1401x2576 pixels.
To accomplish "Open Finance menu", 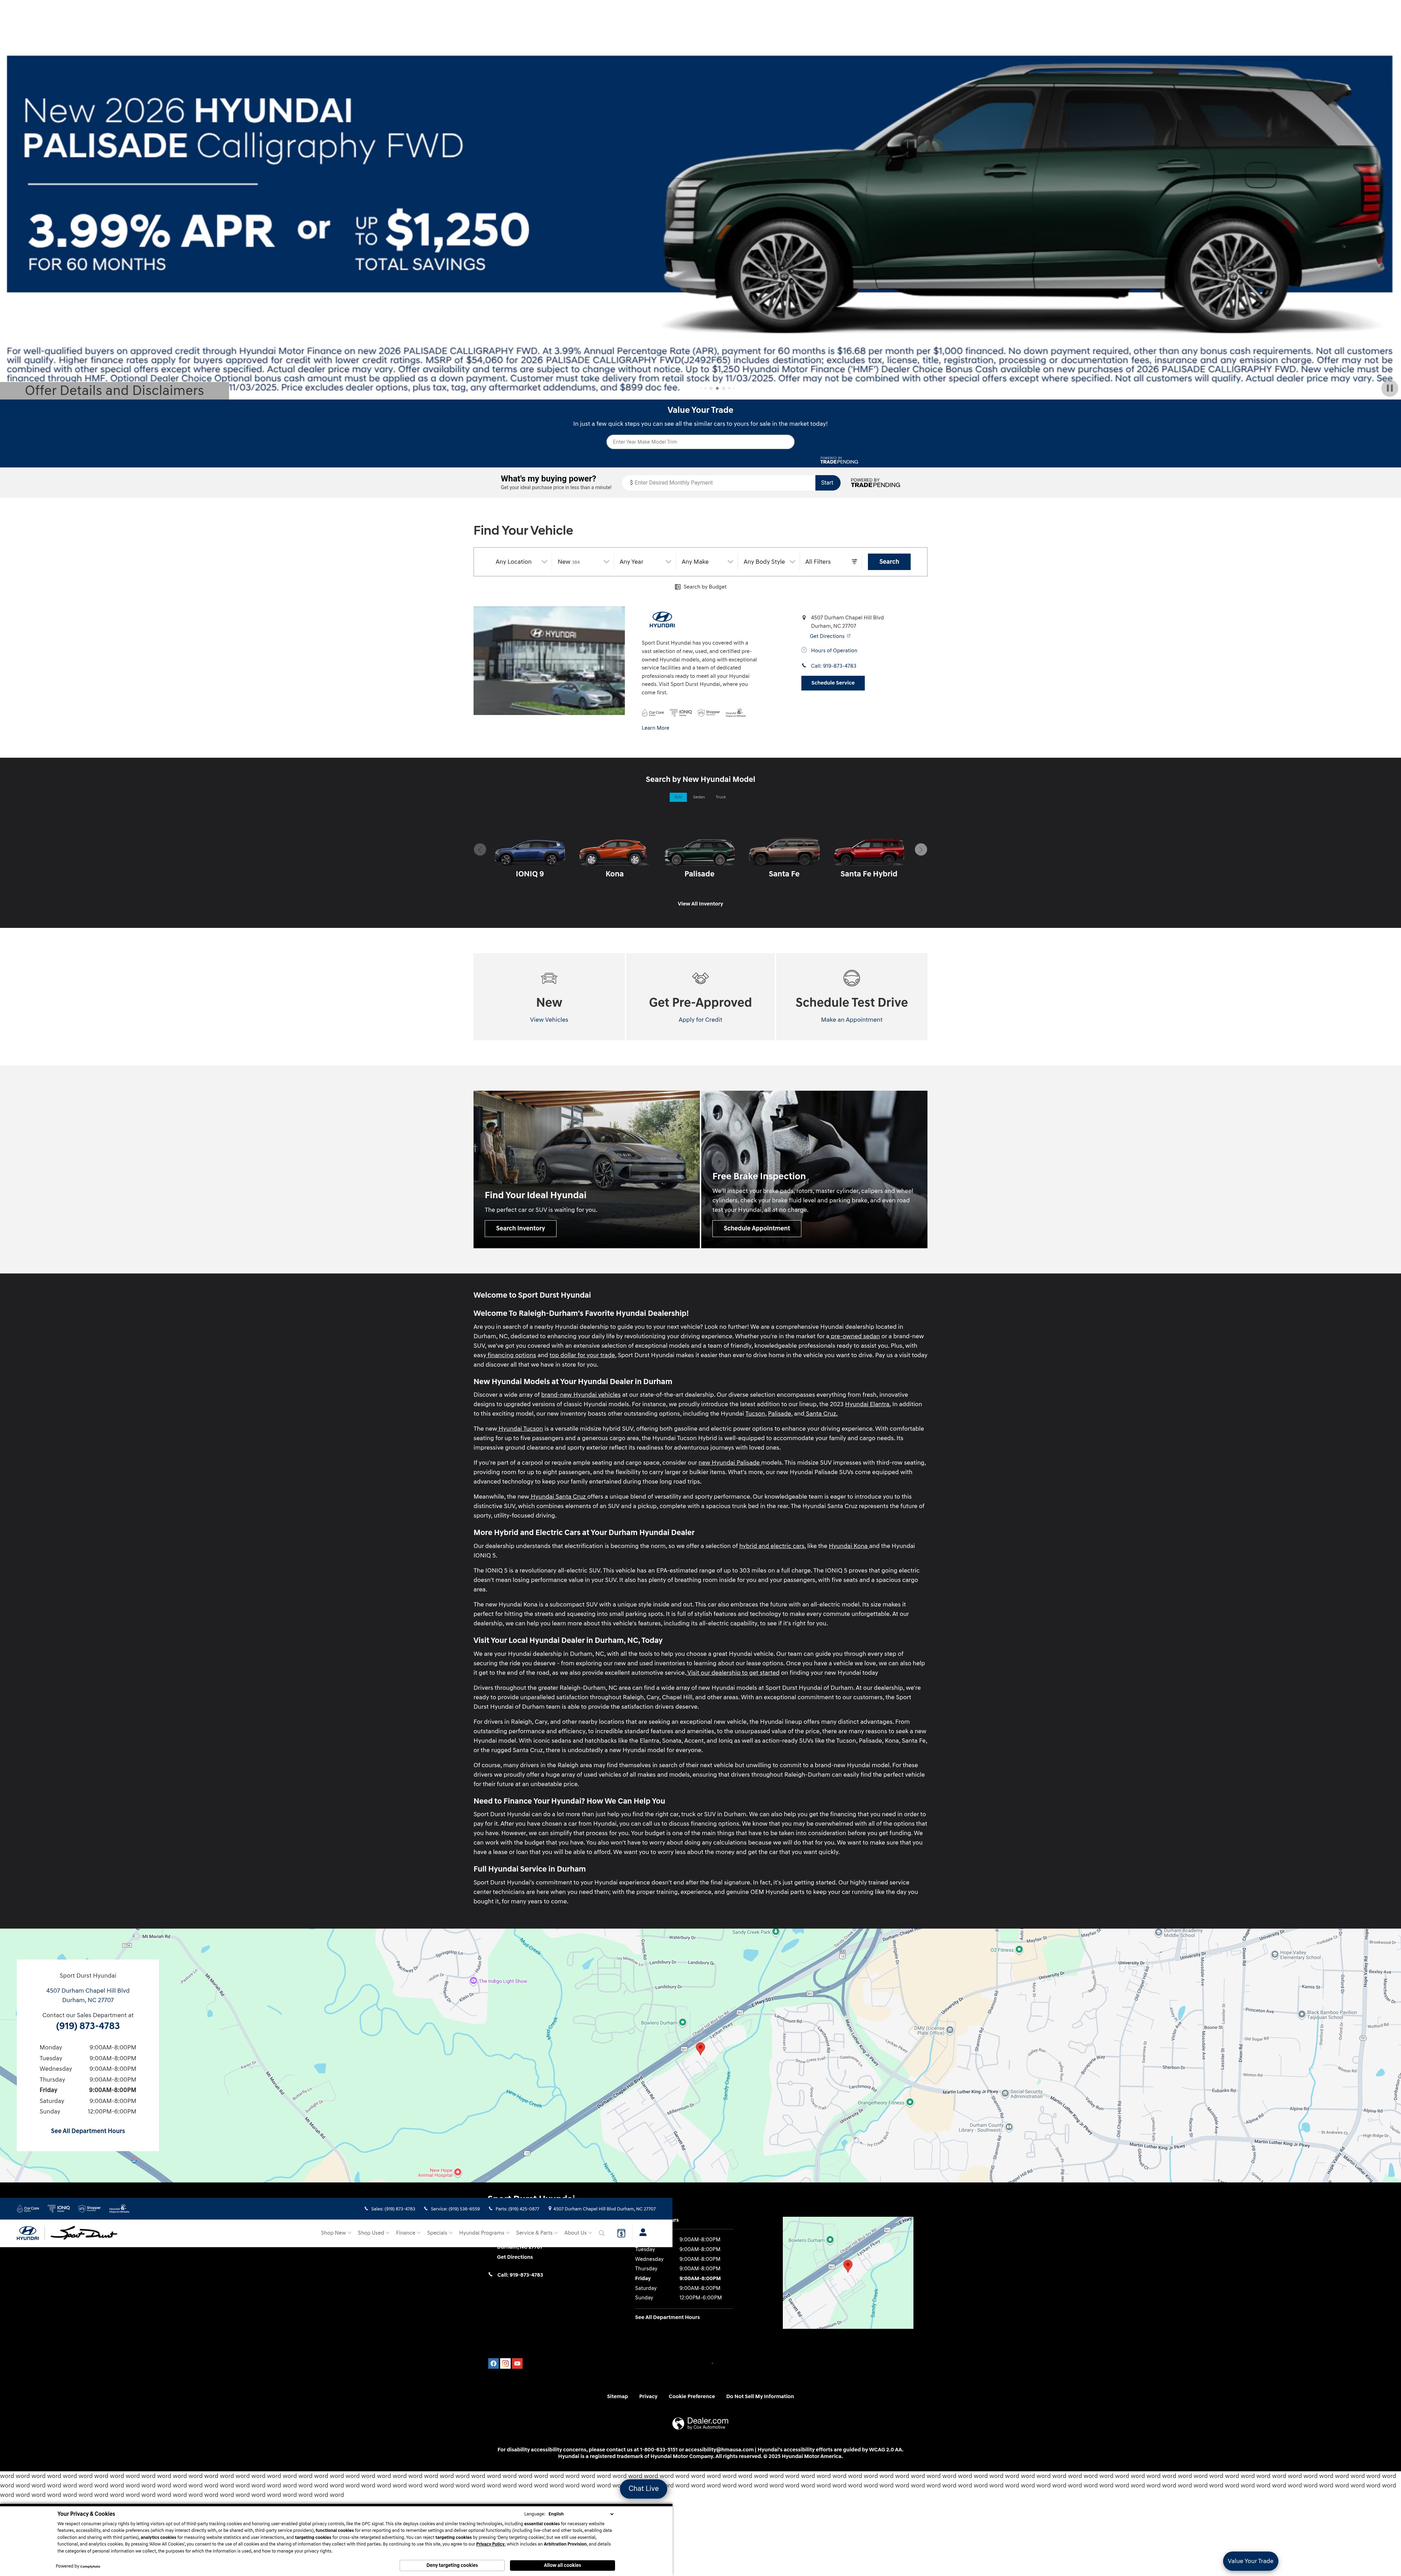I will 408,2232.
